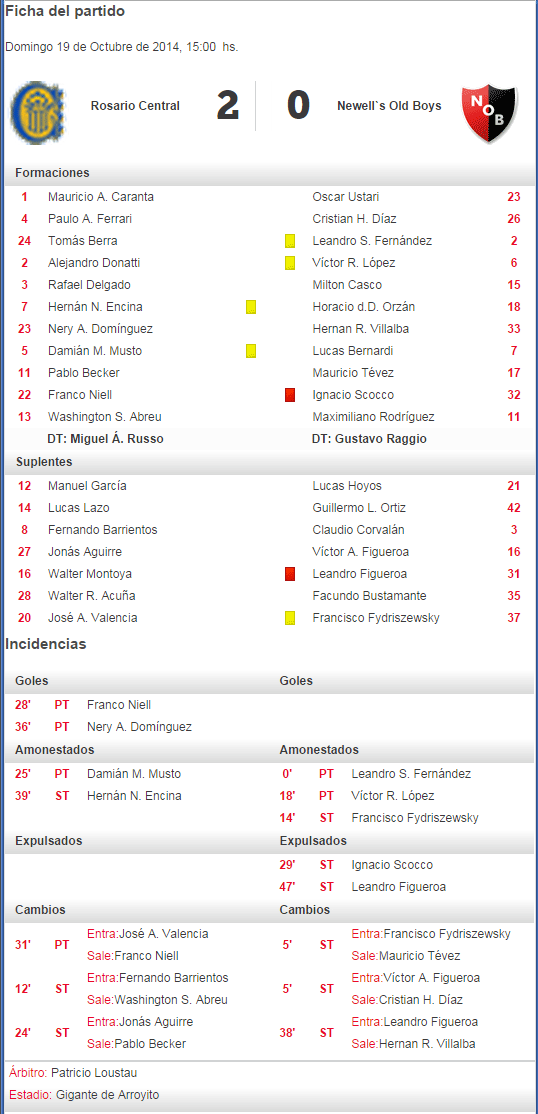The image size is (538, 1114).
Task: Click red card icon beside Ignacio Scocco
Action: (x=290, y=395)
